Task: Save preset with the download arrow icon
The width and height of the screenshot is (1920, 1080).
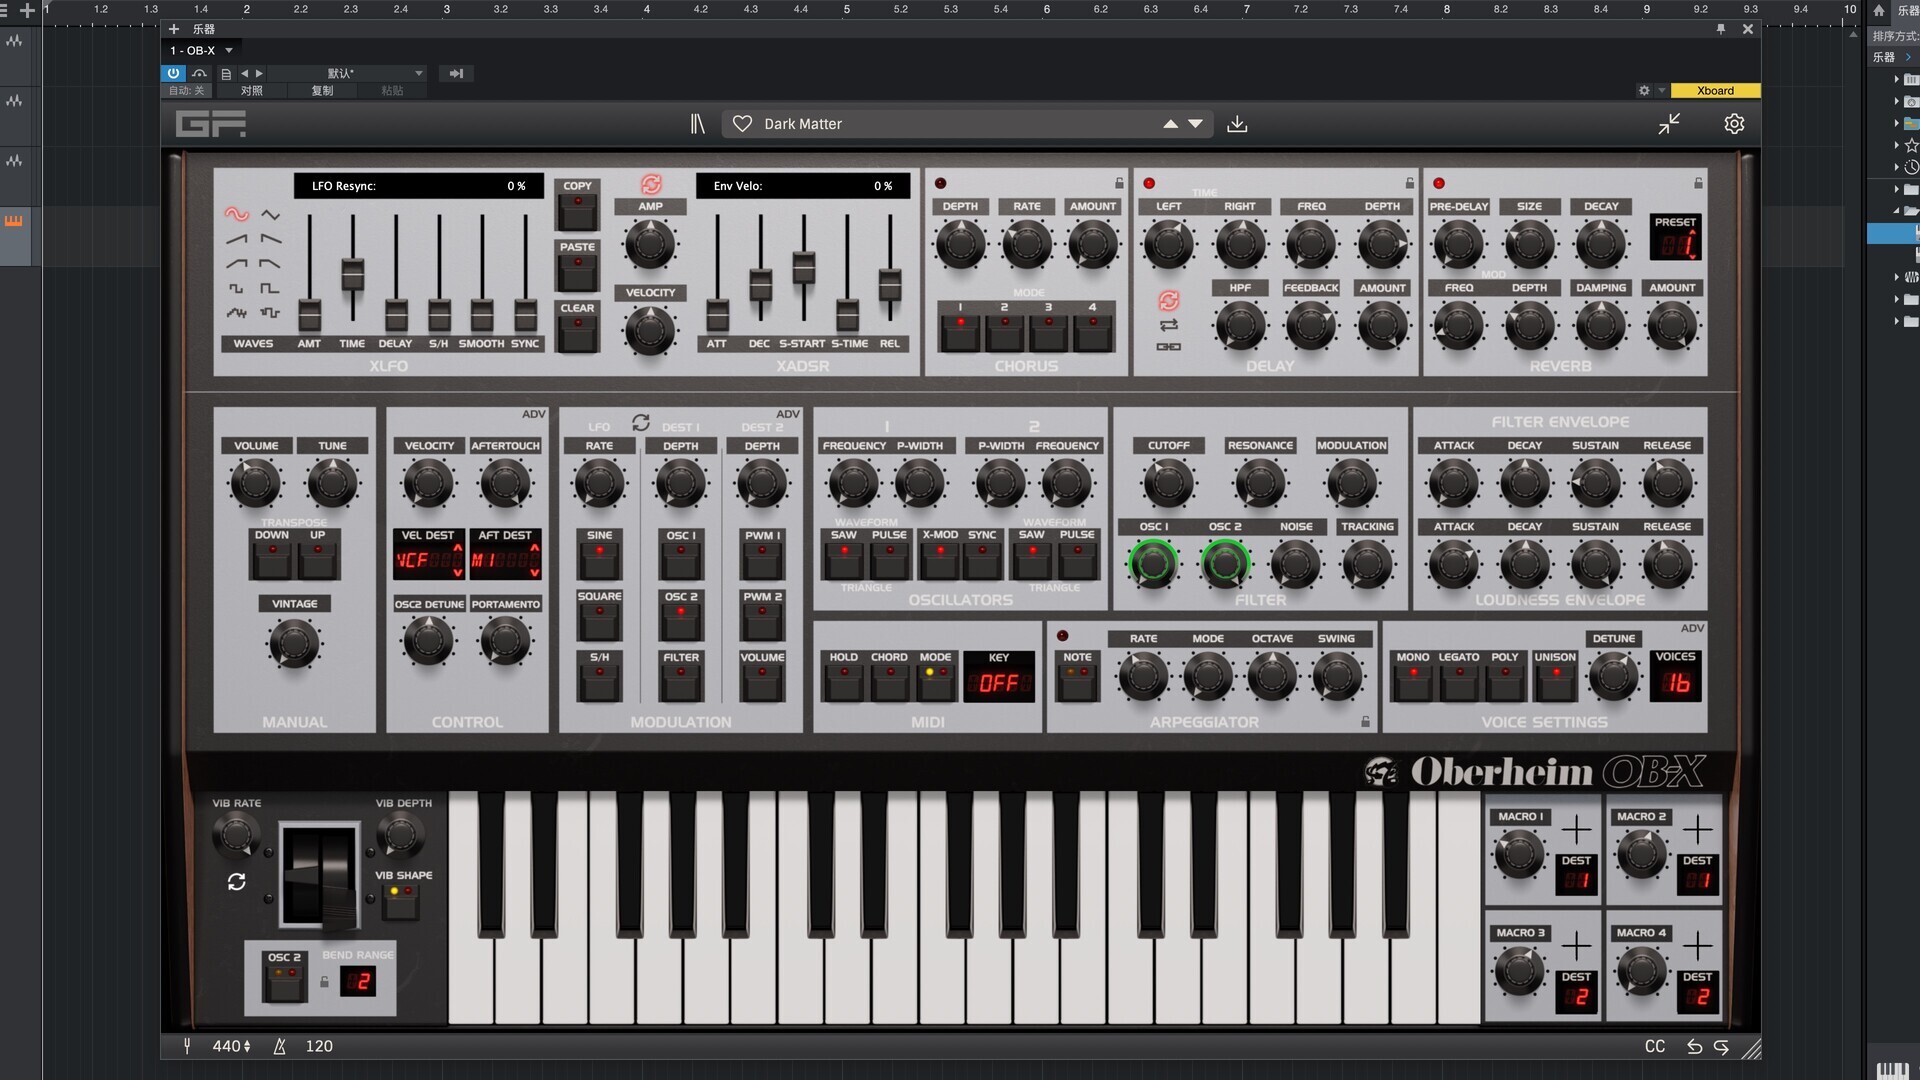Action: pyautogui.click(x=1237, y=124)
